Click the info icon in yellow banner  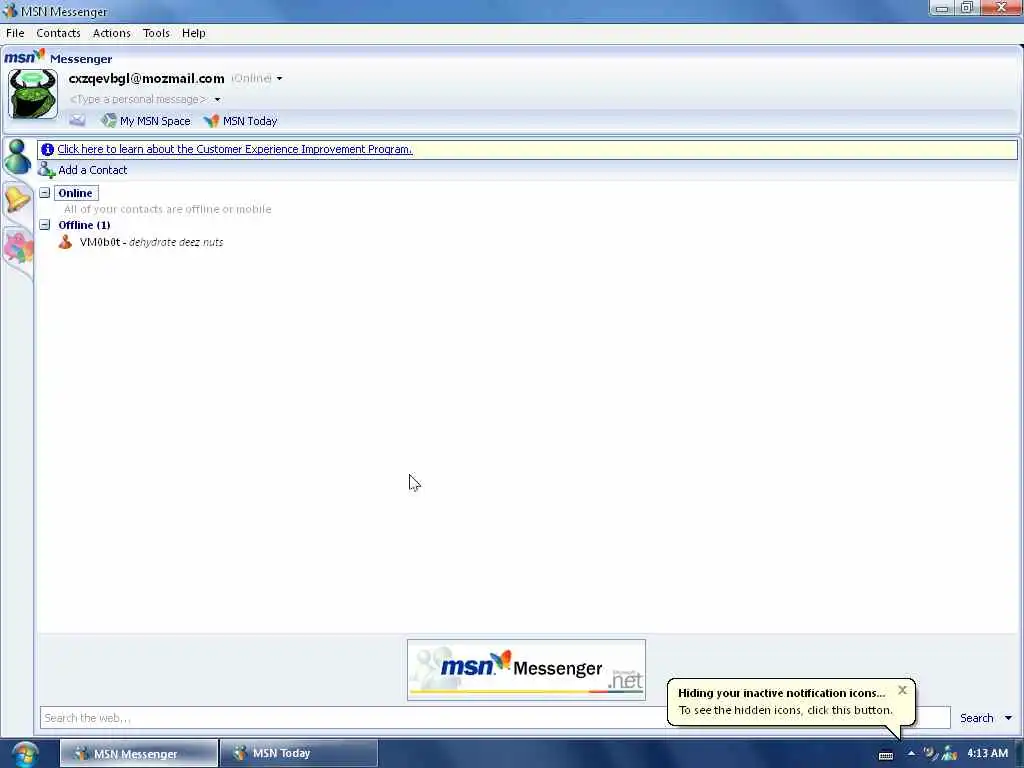click(47, 150)
